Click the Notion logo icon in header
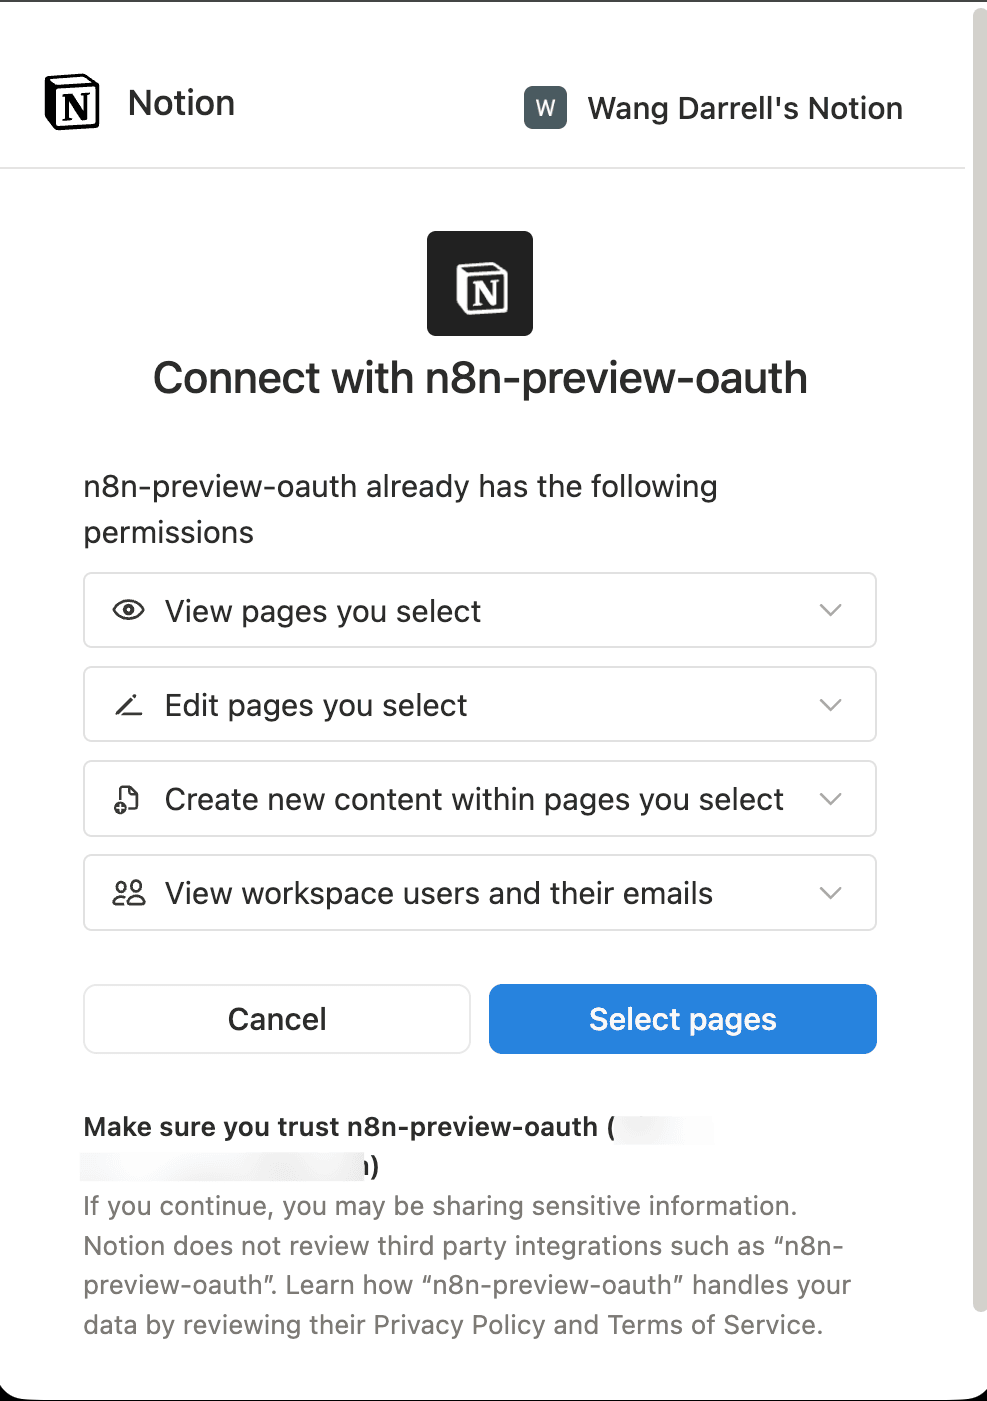 click(72, 102)
